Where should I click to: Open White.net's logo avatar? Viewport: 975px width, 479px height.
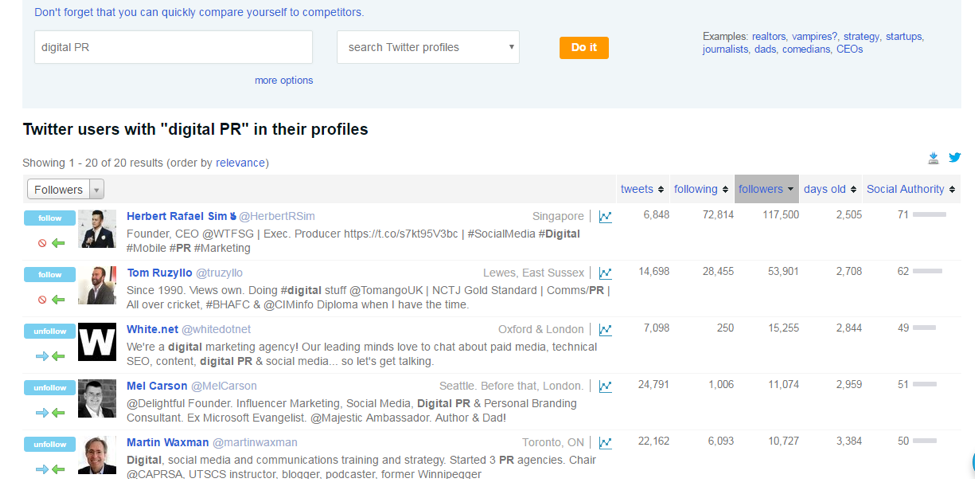pos(97,342)
